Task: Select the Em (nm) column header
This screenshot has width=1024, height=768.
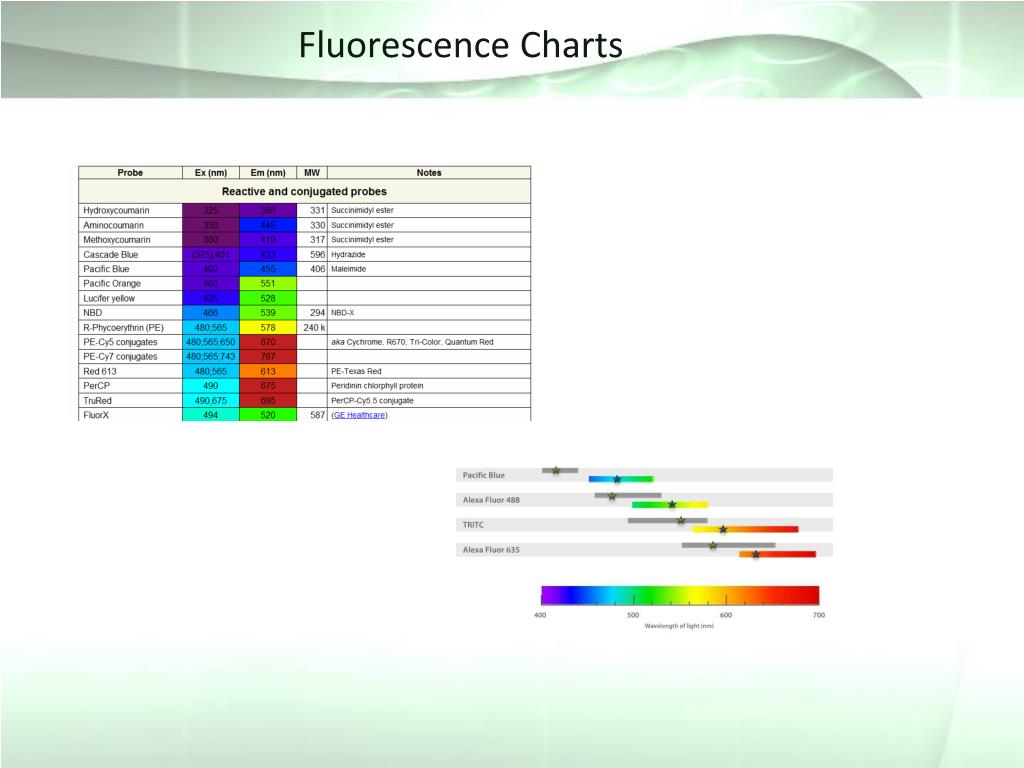Action: 268,172
